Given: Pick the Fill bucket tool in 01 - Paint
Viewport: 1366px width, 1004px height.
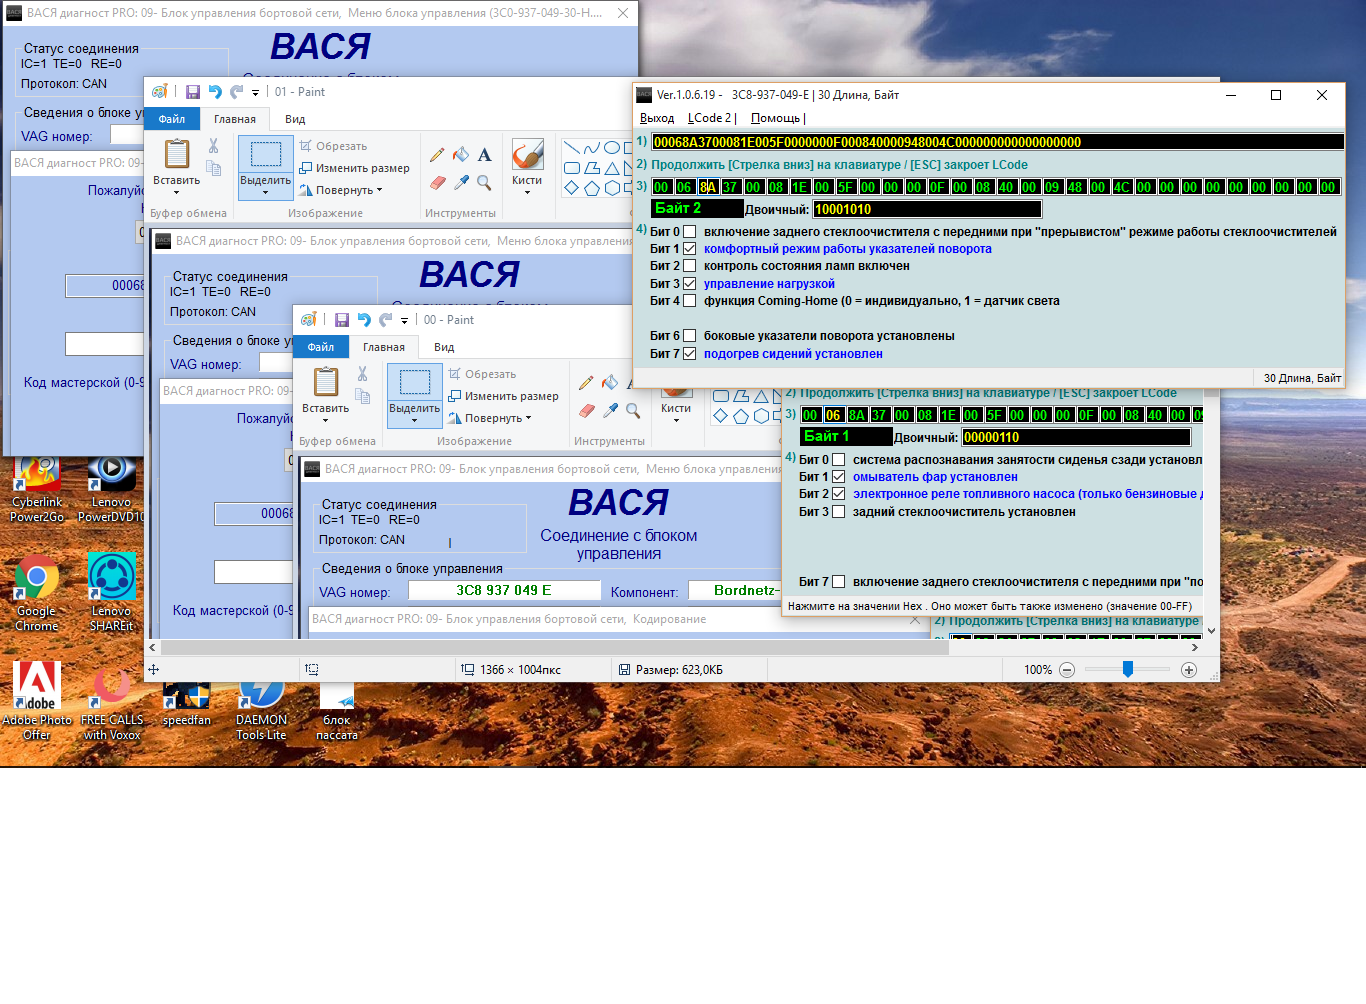Looking at the screenshot, I should tap(461, 155).
